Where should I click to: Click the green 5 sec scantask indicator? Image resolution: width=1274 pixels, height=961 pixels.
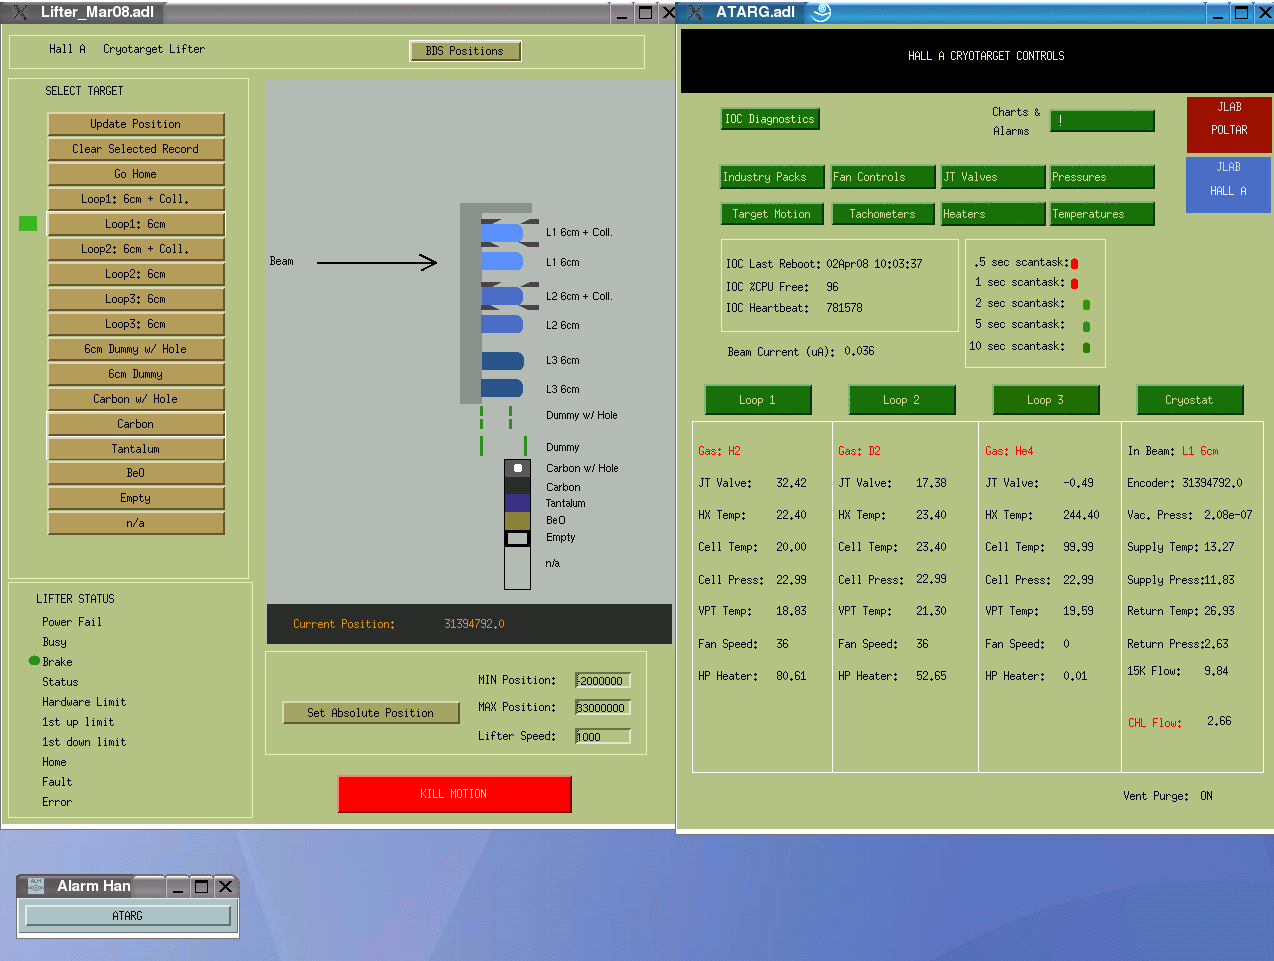click(1087, 326)
